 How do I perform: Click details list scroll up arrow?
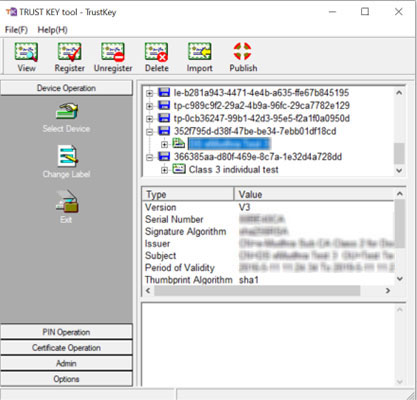click(x=400, y=194)
